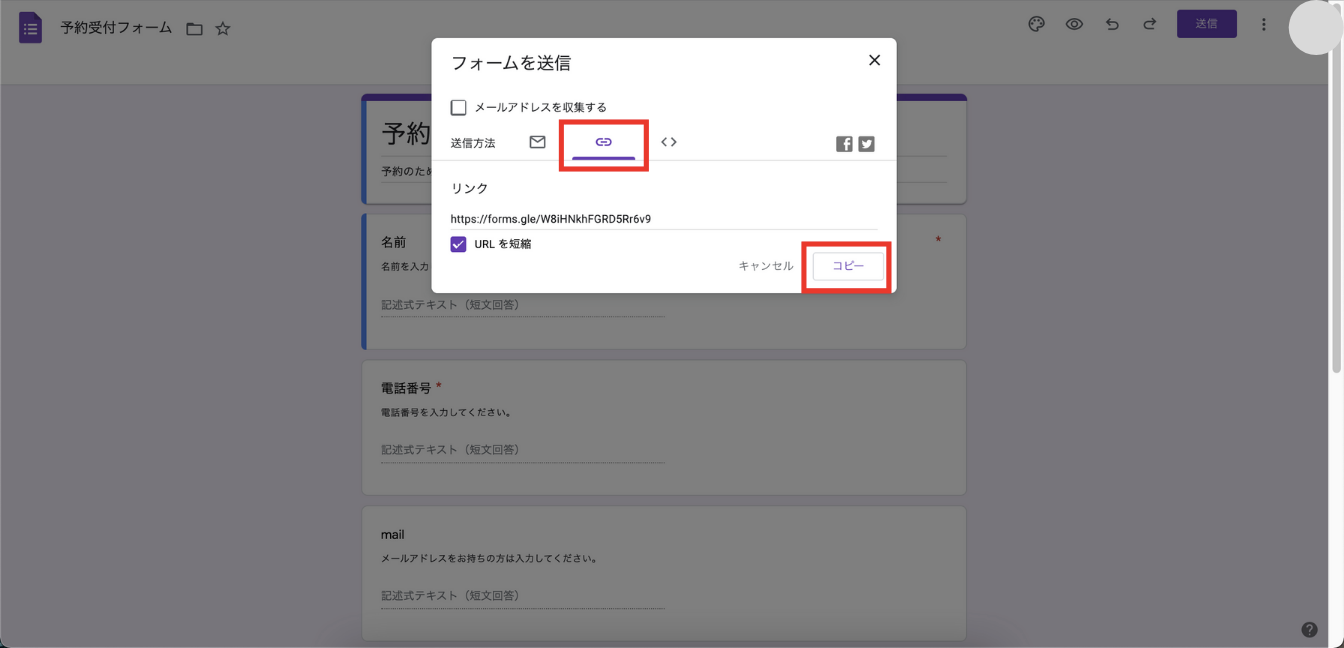
Task: Open the theme customization palette
Action: 1036,23
